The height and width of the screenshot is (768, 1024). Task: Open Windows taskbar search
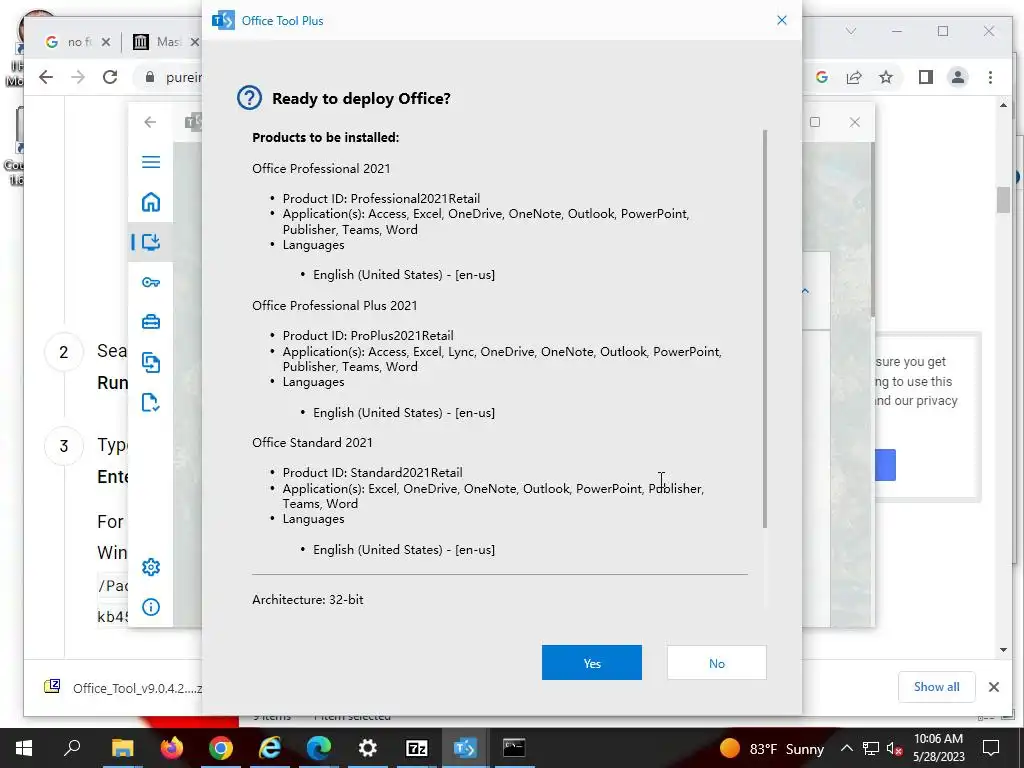pyautogui.click(x=72, y=748)
